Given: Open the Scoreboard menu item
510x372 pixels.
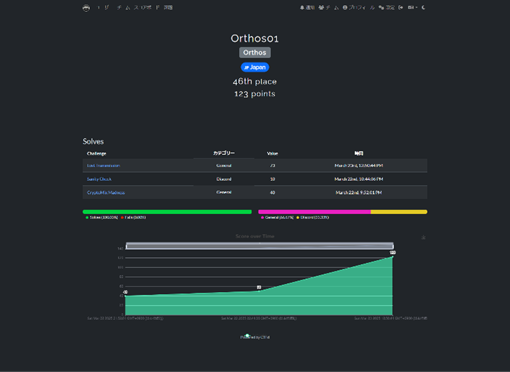Looking at the screenshot, I should pos(147,7).
